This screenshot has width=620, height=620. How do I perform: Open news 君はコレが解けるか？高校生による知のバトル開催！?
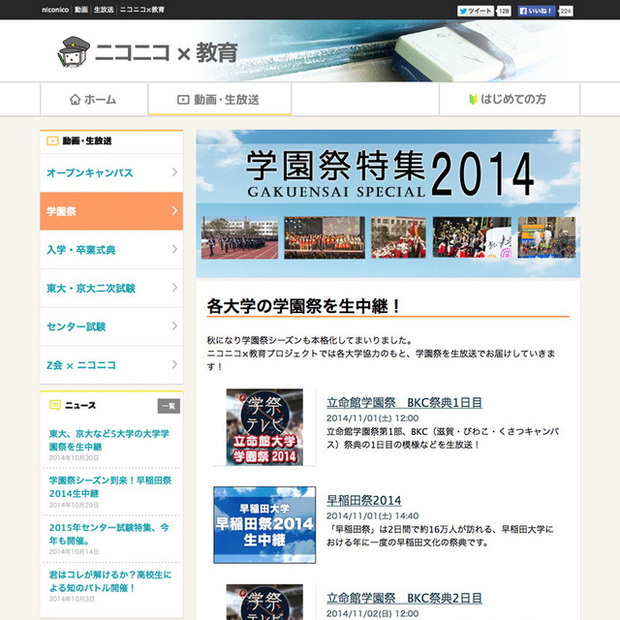point(110,581)
